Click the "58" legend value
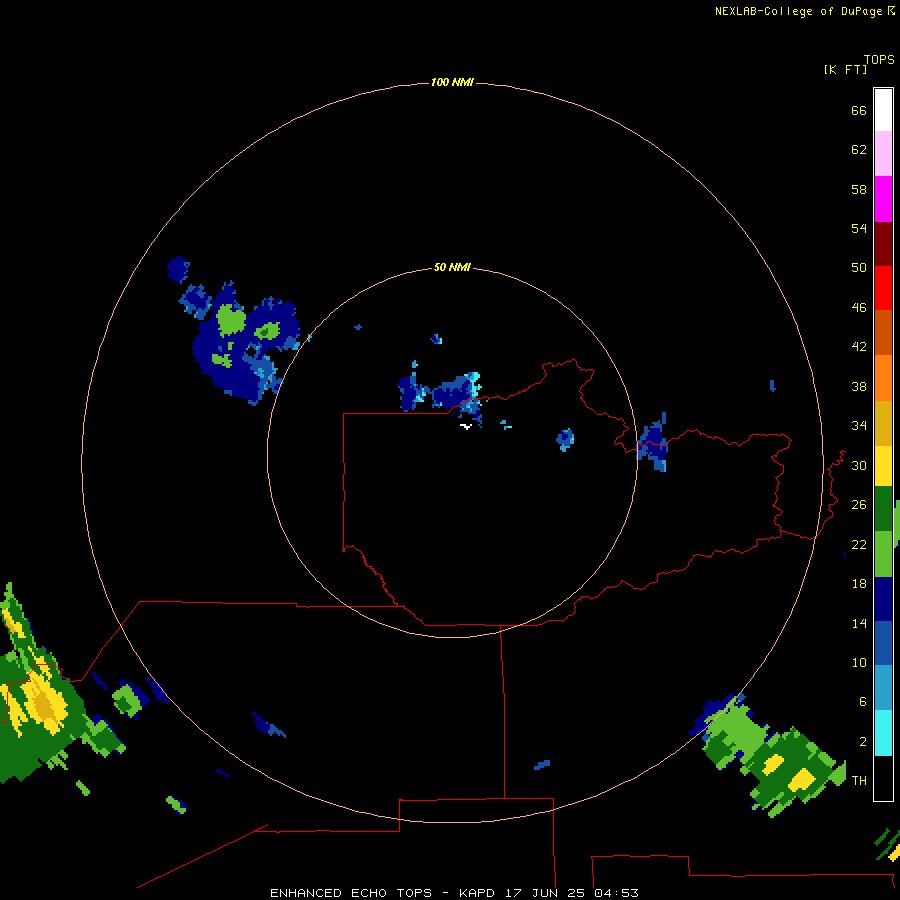The width and height of the screenshot is (900, 900). point(859,189)
